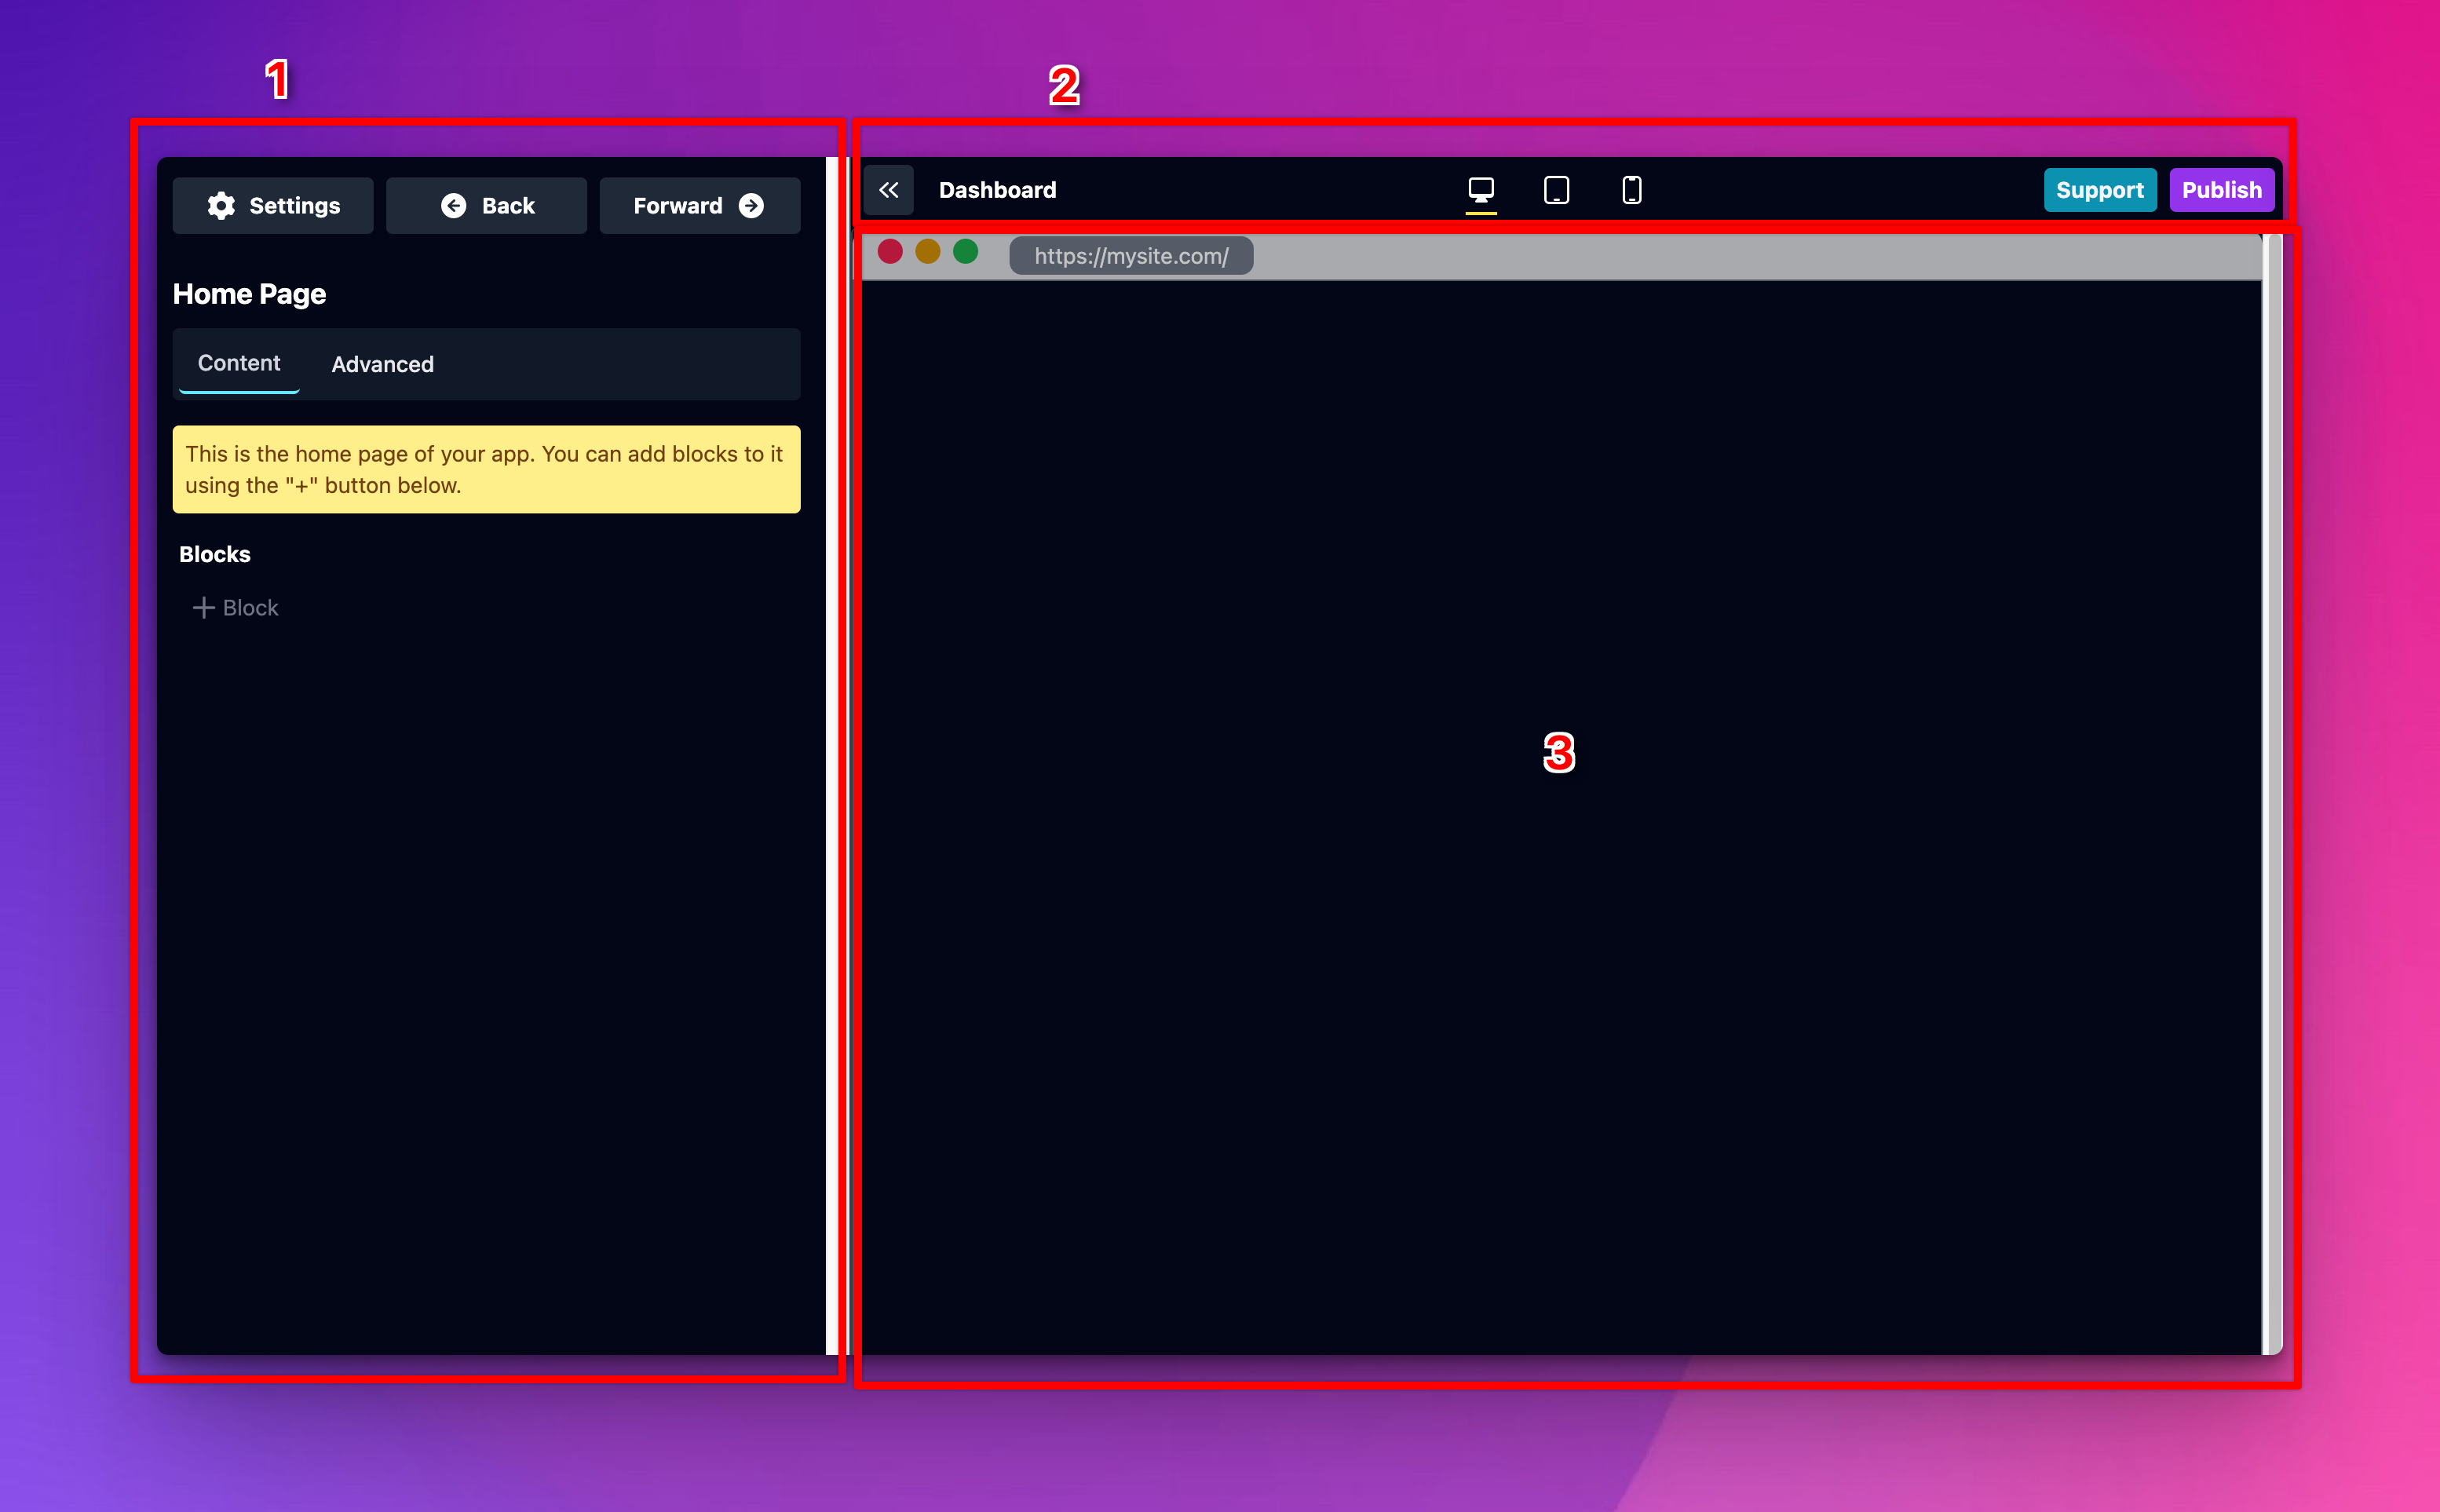
Task: Click the green dot in preview browser
Action: tap(966, 251)
